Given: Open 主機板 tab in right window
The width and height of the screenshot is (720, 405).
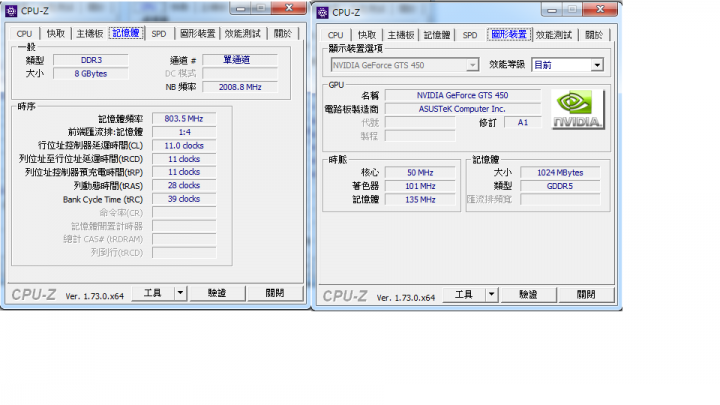Looking at the screenshot, I should pos(401,35).
